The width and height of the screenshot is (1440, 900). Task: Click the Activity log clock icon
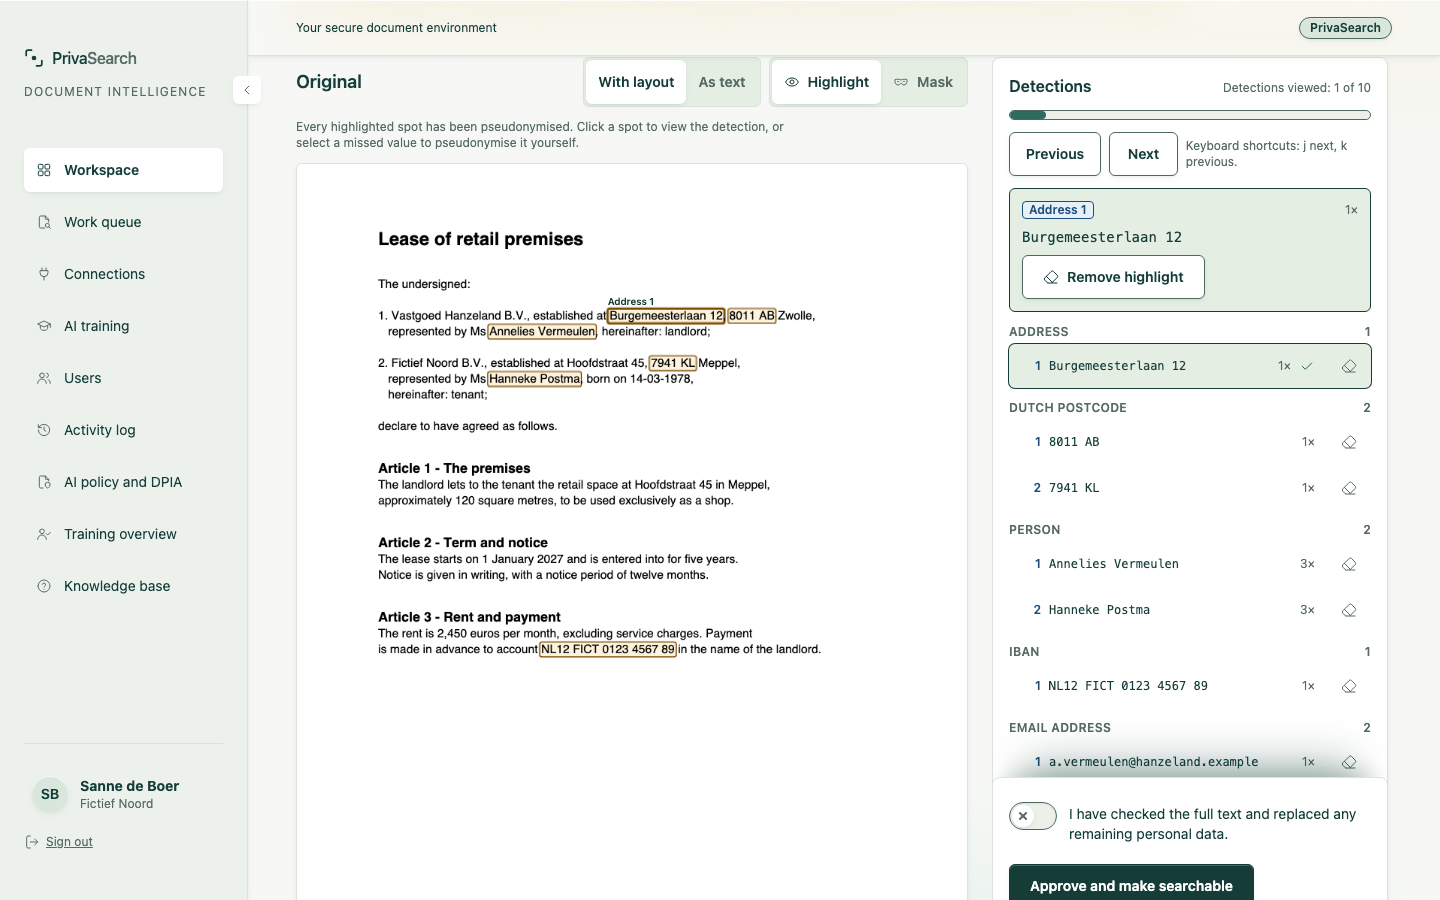pyautogui.click(x=44, y=430)
